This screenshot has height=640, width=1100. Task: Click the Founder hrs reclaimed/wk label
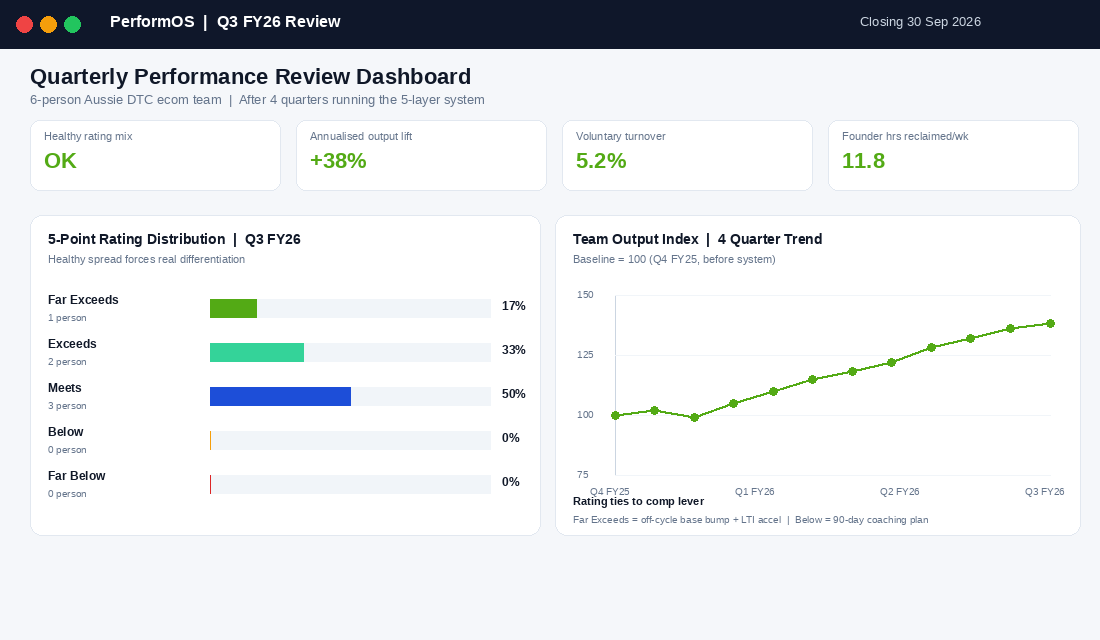coord(905,136)
